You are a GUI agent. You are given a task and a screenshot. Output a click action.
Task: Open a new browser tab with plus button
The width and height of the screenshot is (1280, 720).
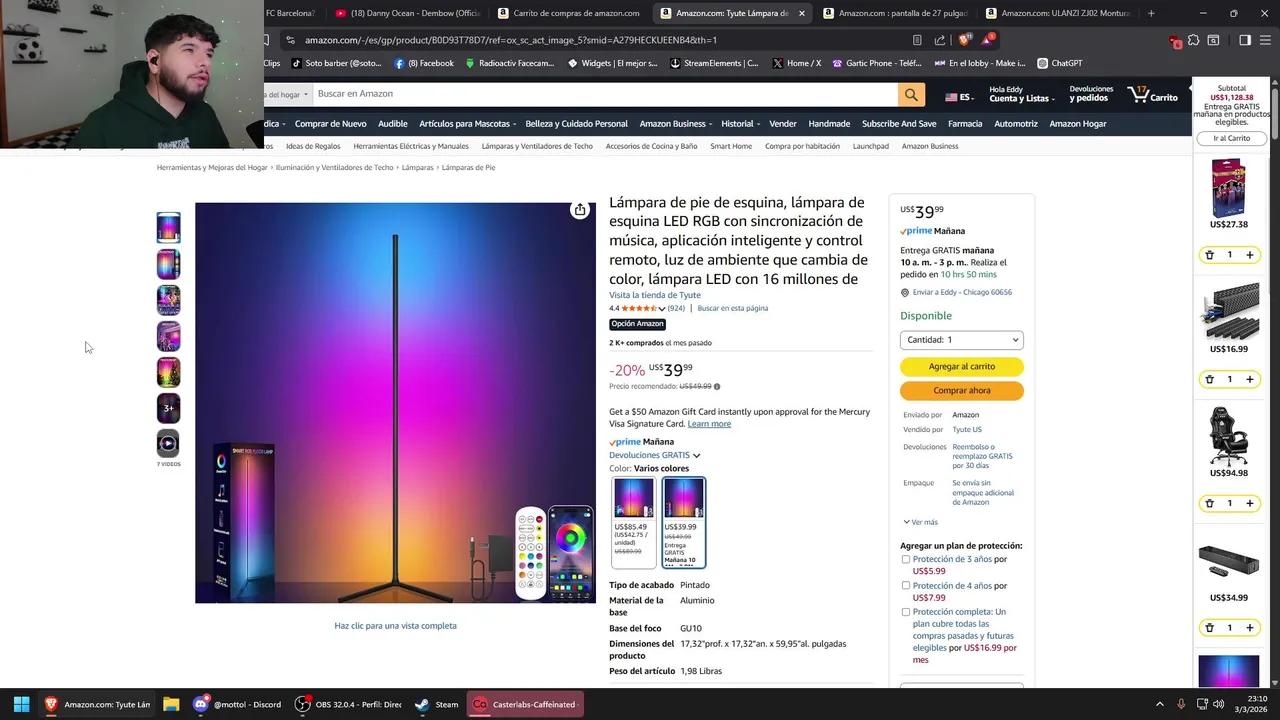[1151, 13]
